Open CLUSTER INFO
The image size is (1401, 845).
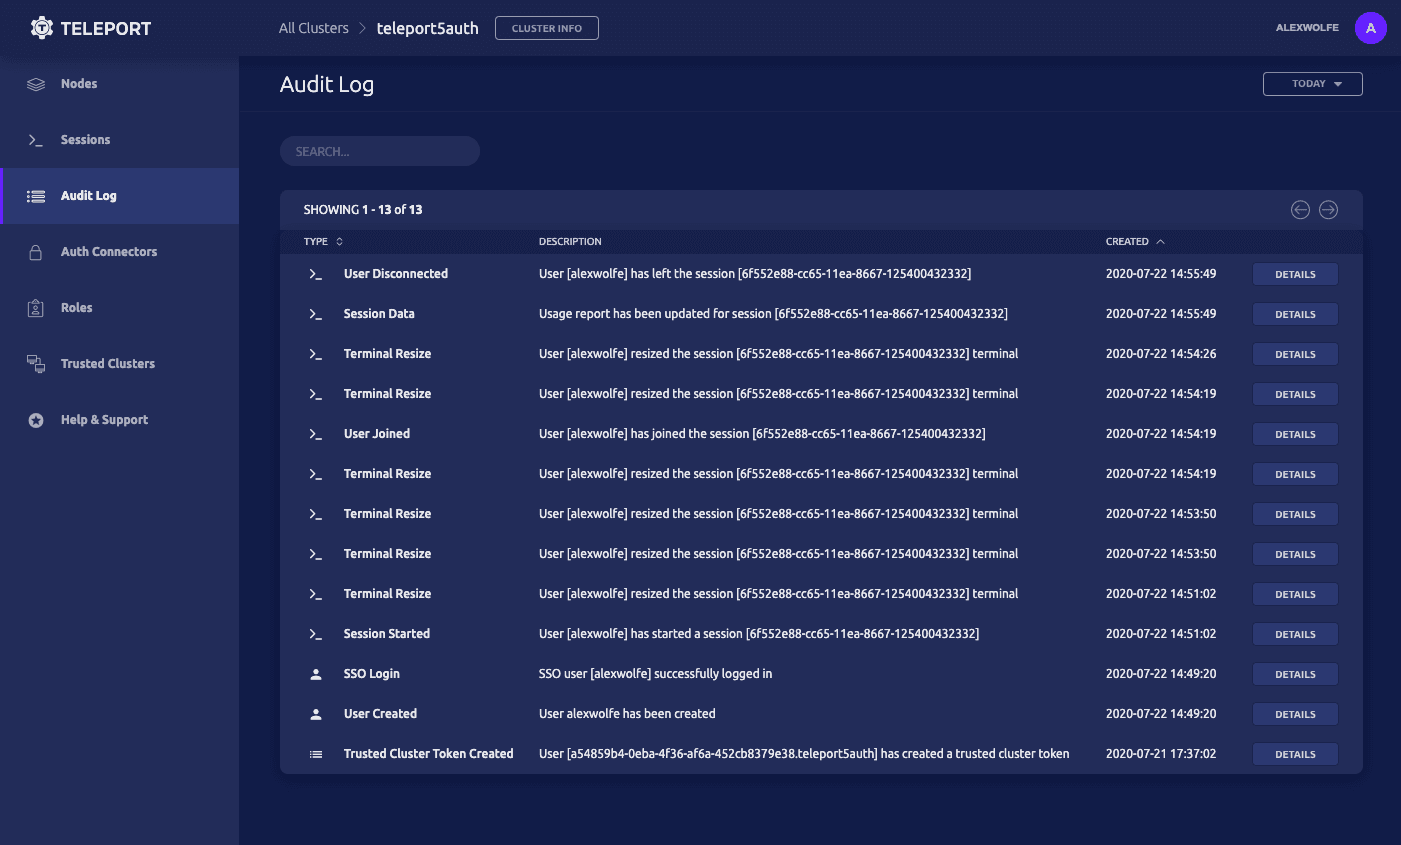tap(546, 28)
